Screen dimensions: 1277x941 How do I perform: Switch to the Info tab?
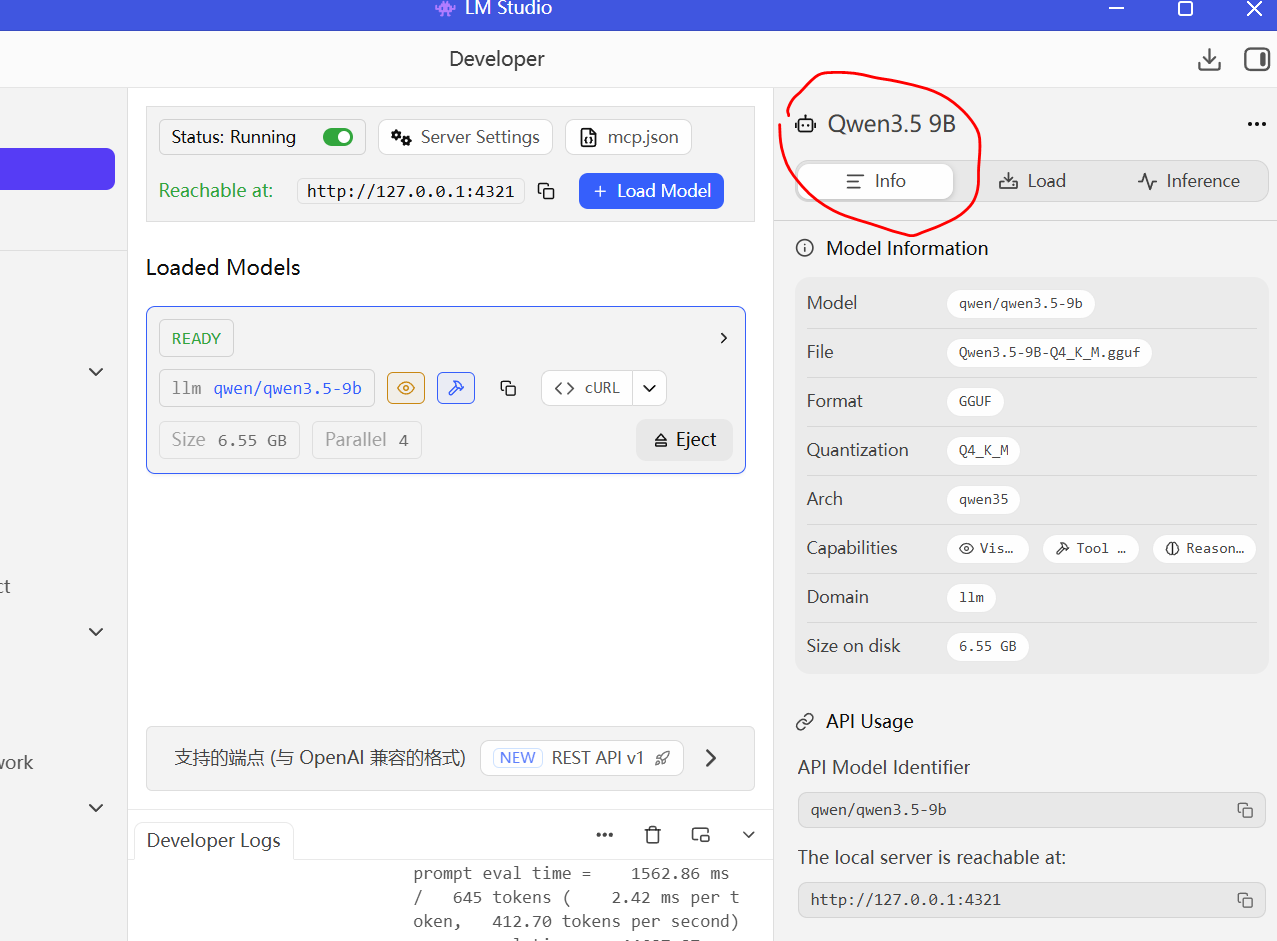click(x=875, y=181)
